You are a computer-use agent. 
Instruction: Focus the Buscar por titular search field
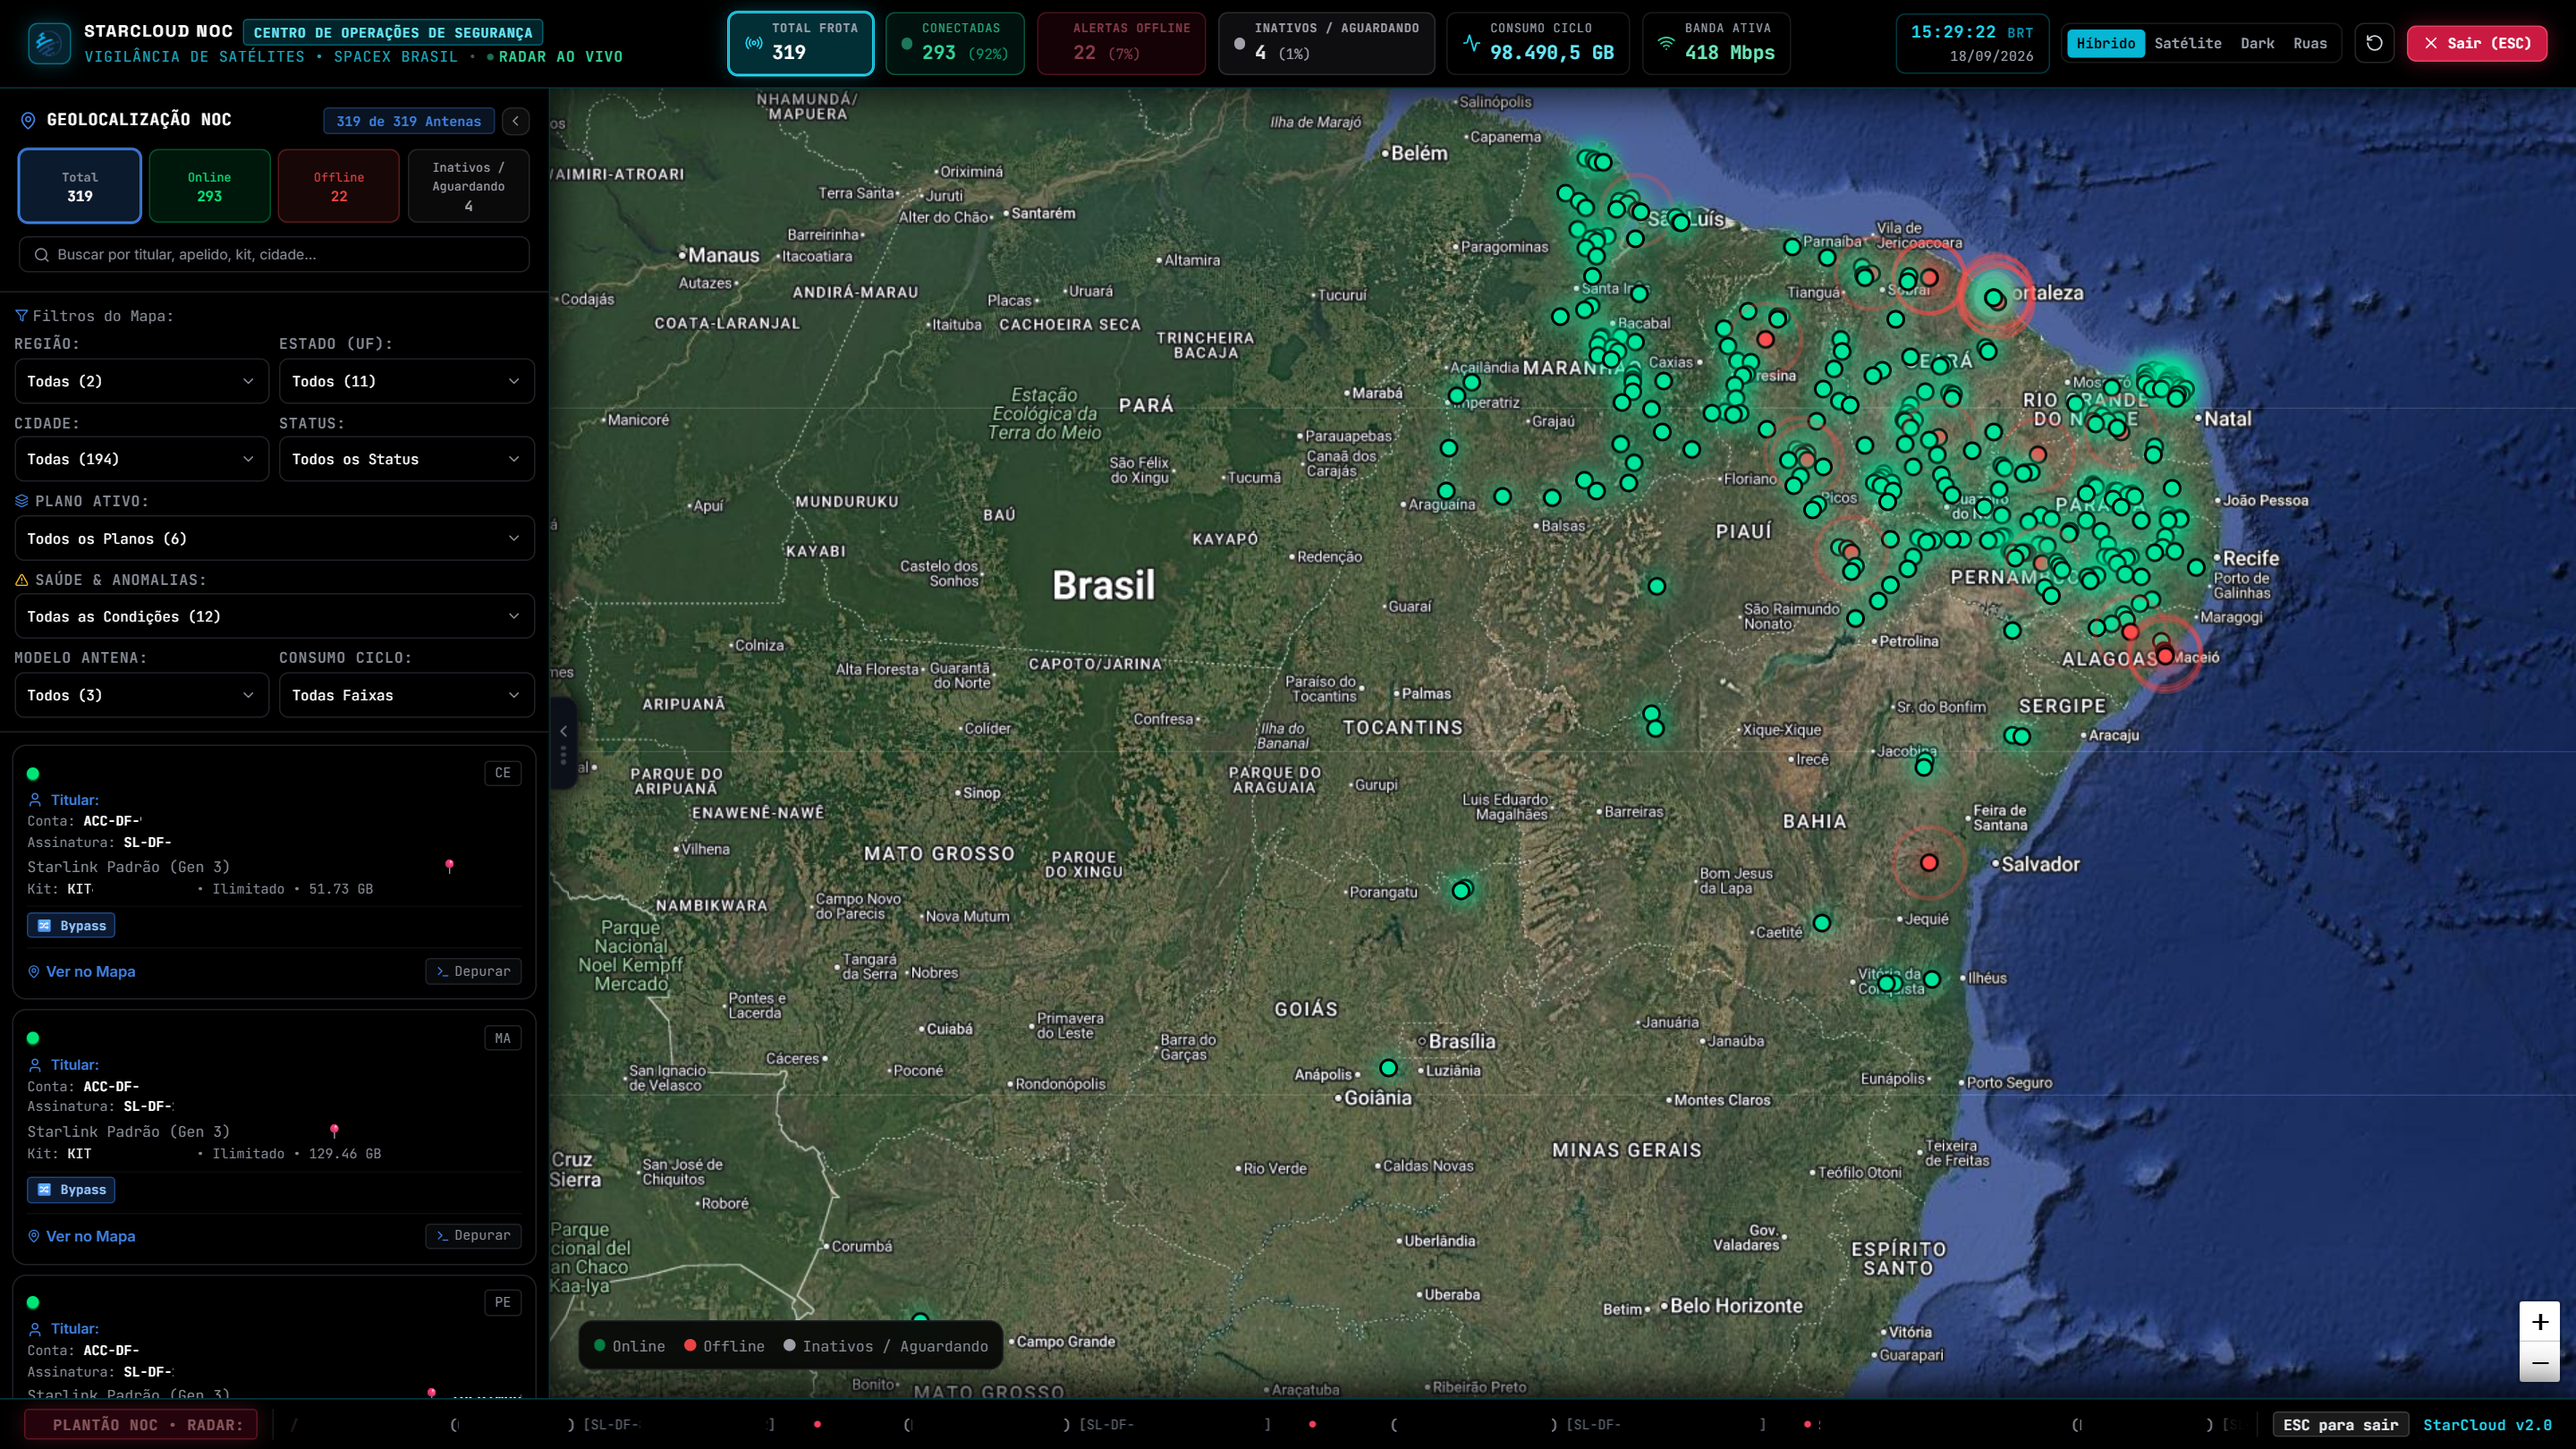274,255
